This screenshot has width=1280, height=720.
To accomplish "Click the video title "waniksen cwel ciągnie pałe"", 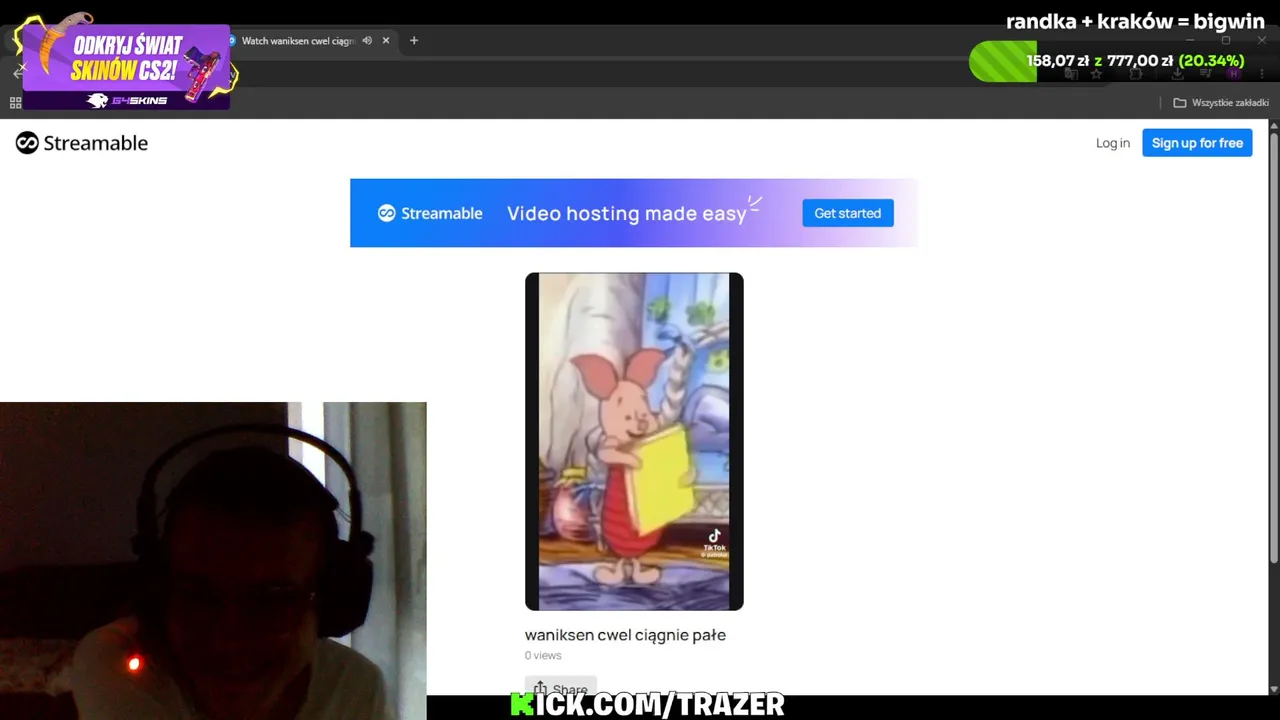I will pos(625,635).
